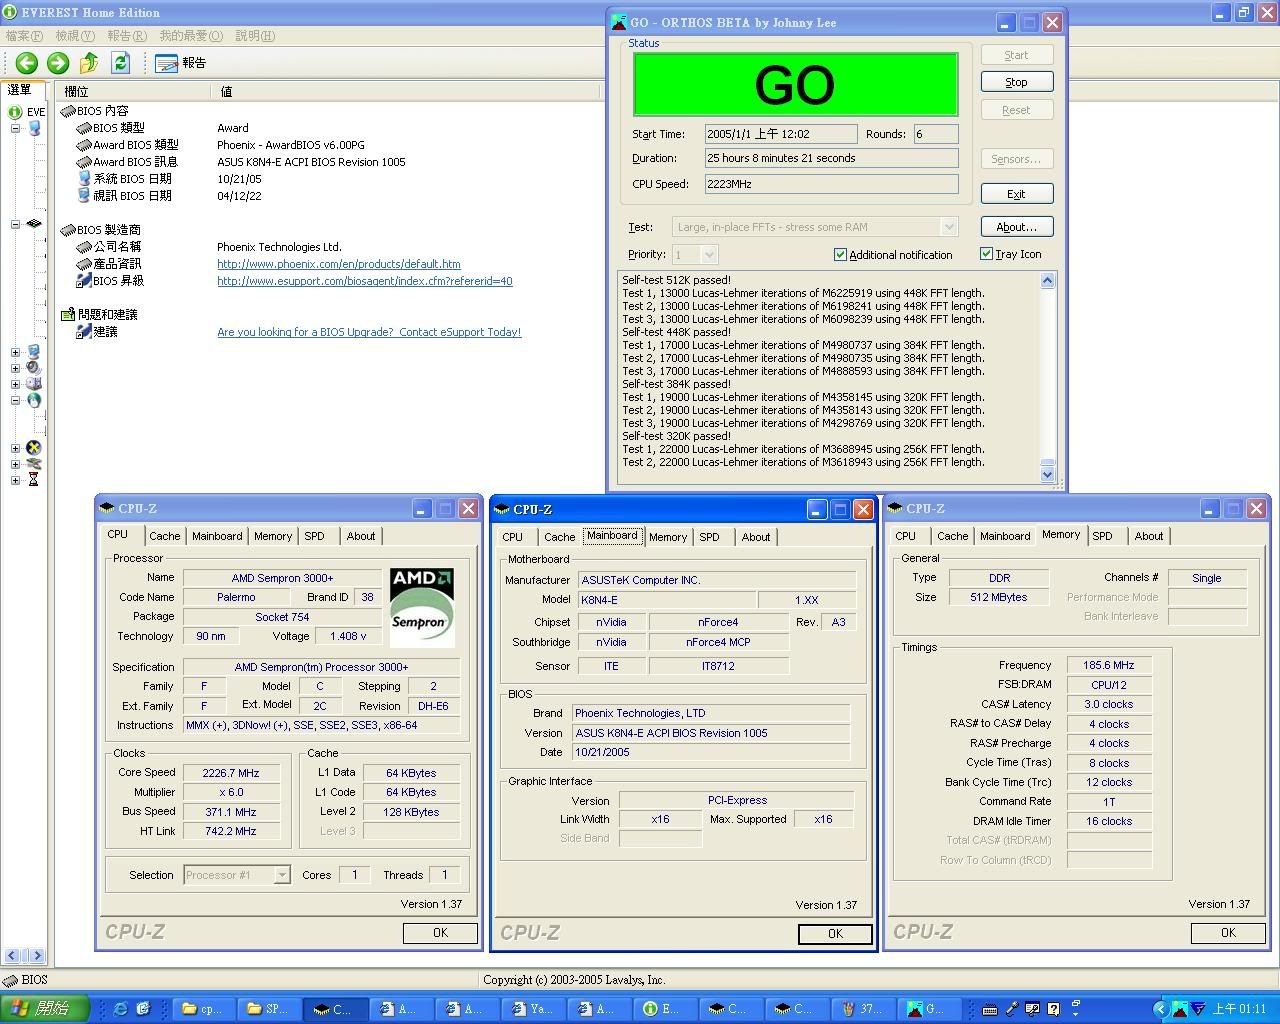Select the computer category icon in EVEREST tree

34,128
